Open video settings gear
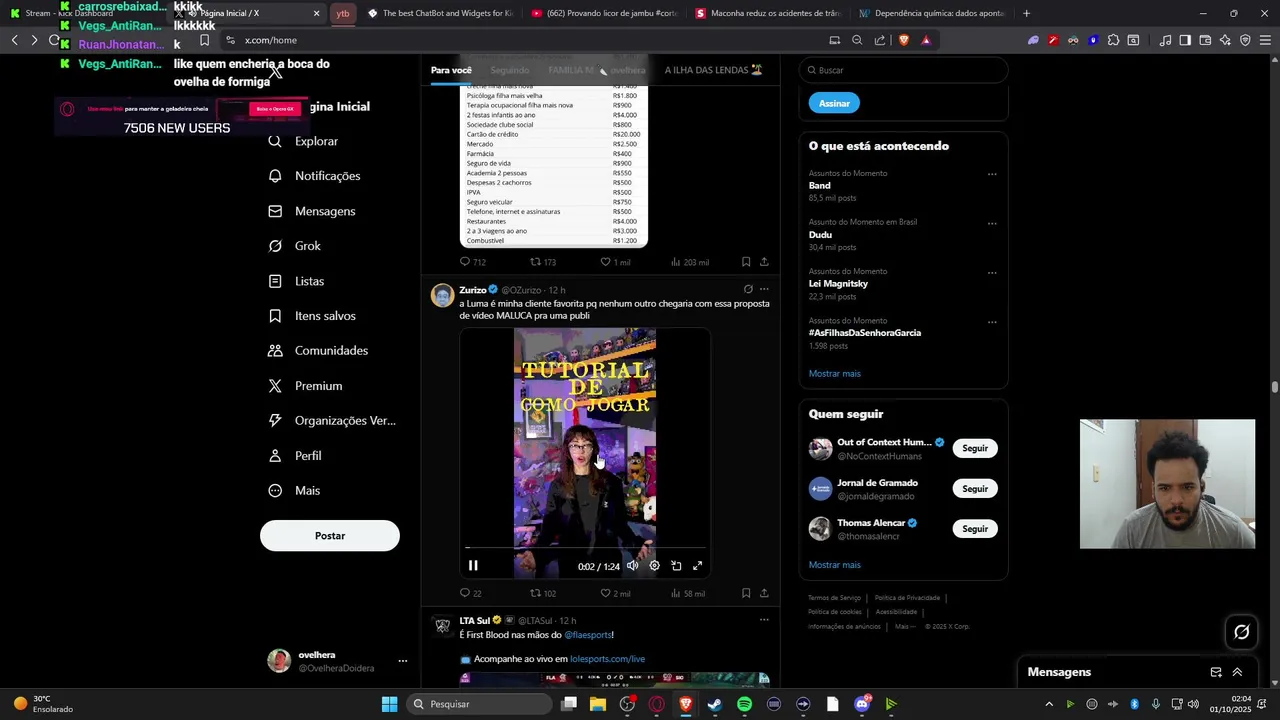Screen dimensions: 1280x720 [654, 566]
